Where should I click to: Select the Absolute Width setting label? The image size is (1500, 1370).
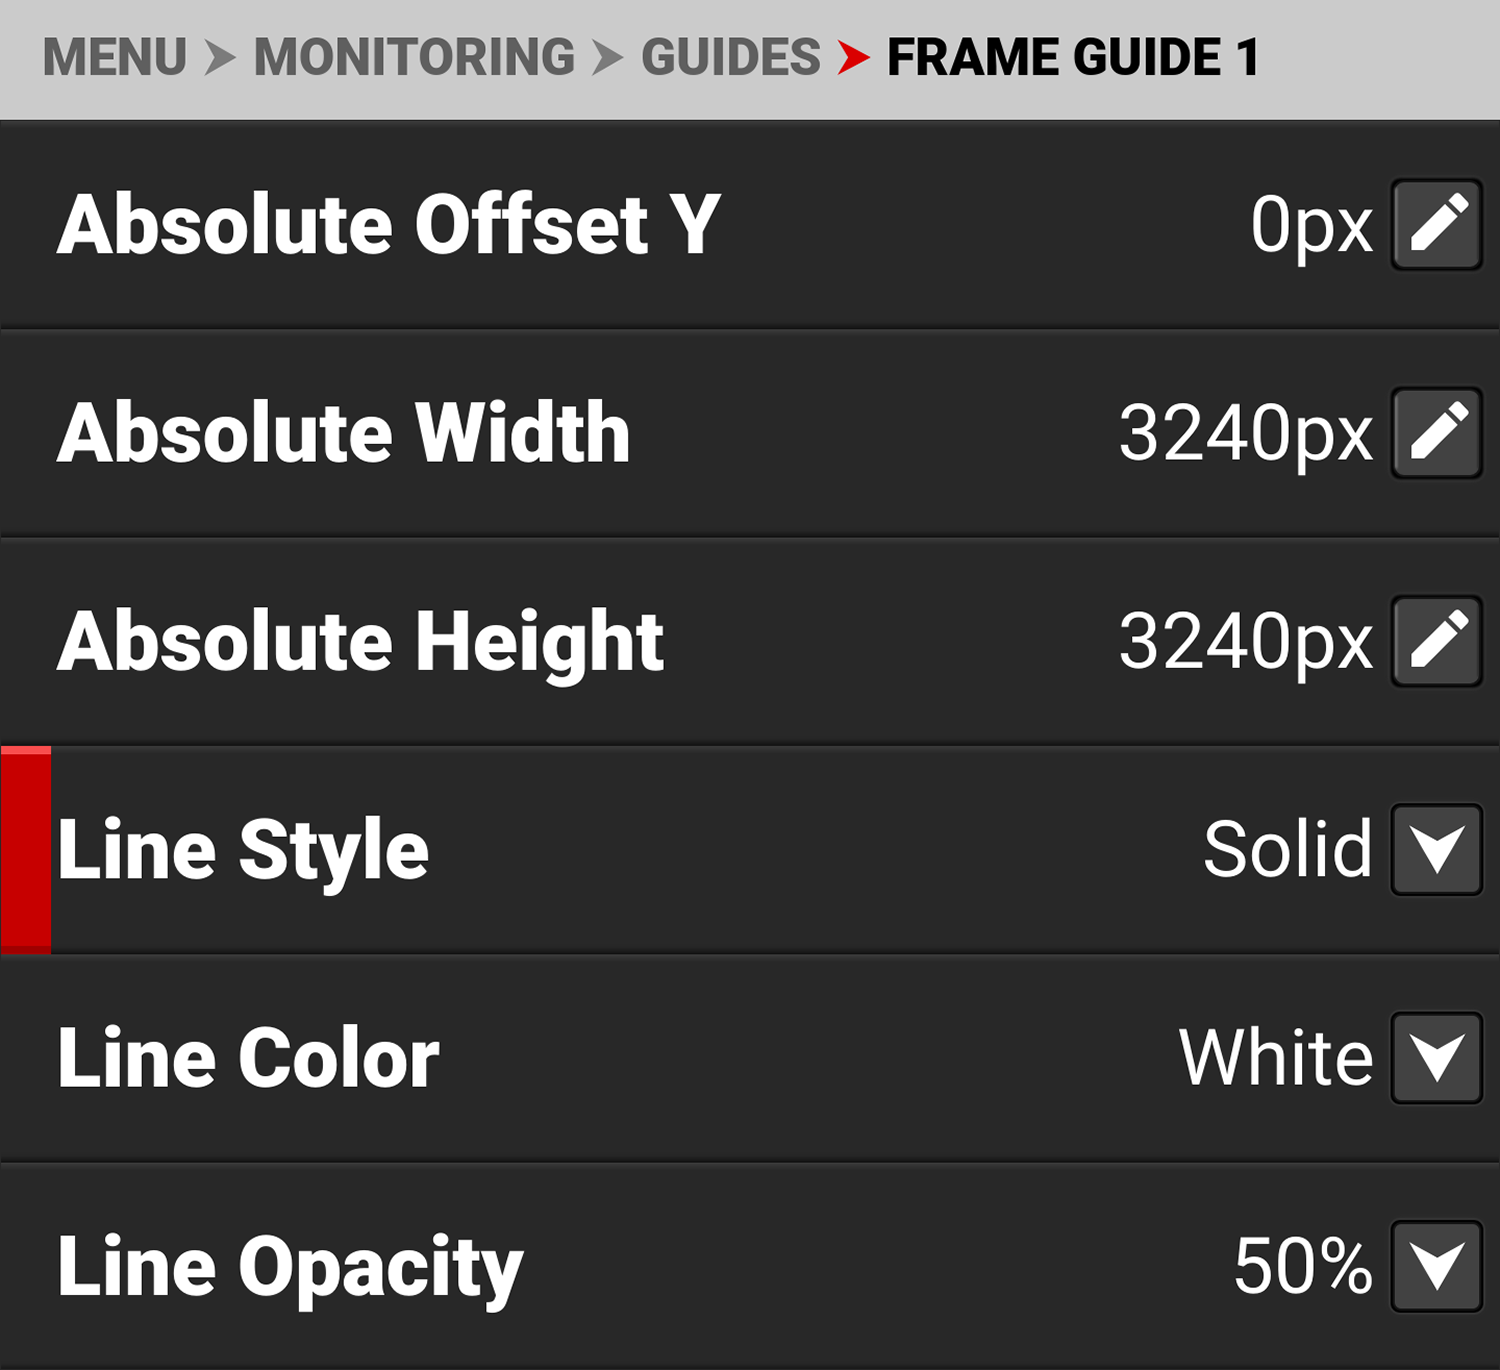343,433
